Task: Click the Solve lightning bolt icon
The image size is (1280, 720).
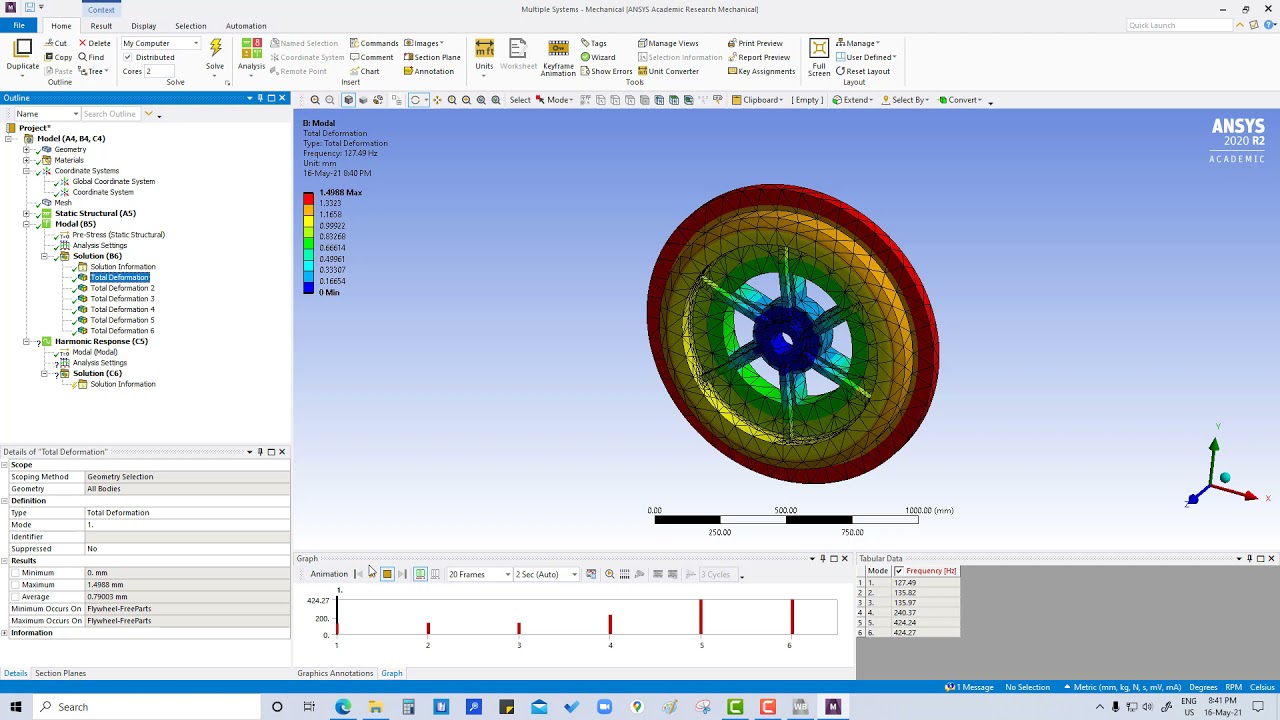Action: [x=215, y=49]
